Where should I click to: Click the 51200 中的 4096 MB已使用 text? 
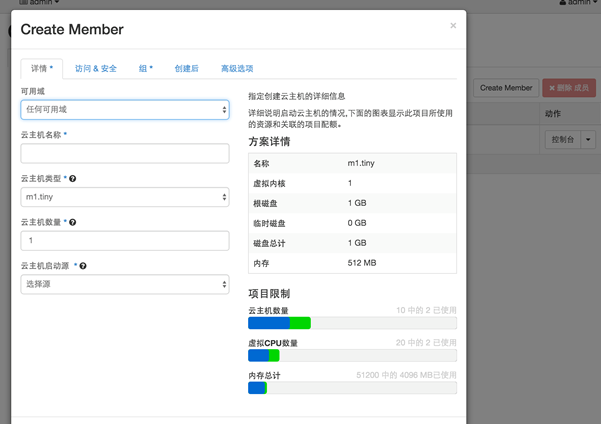[406, 375]
